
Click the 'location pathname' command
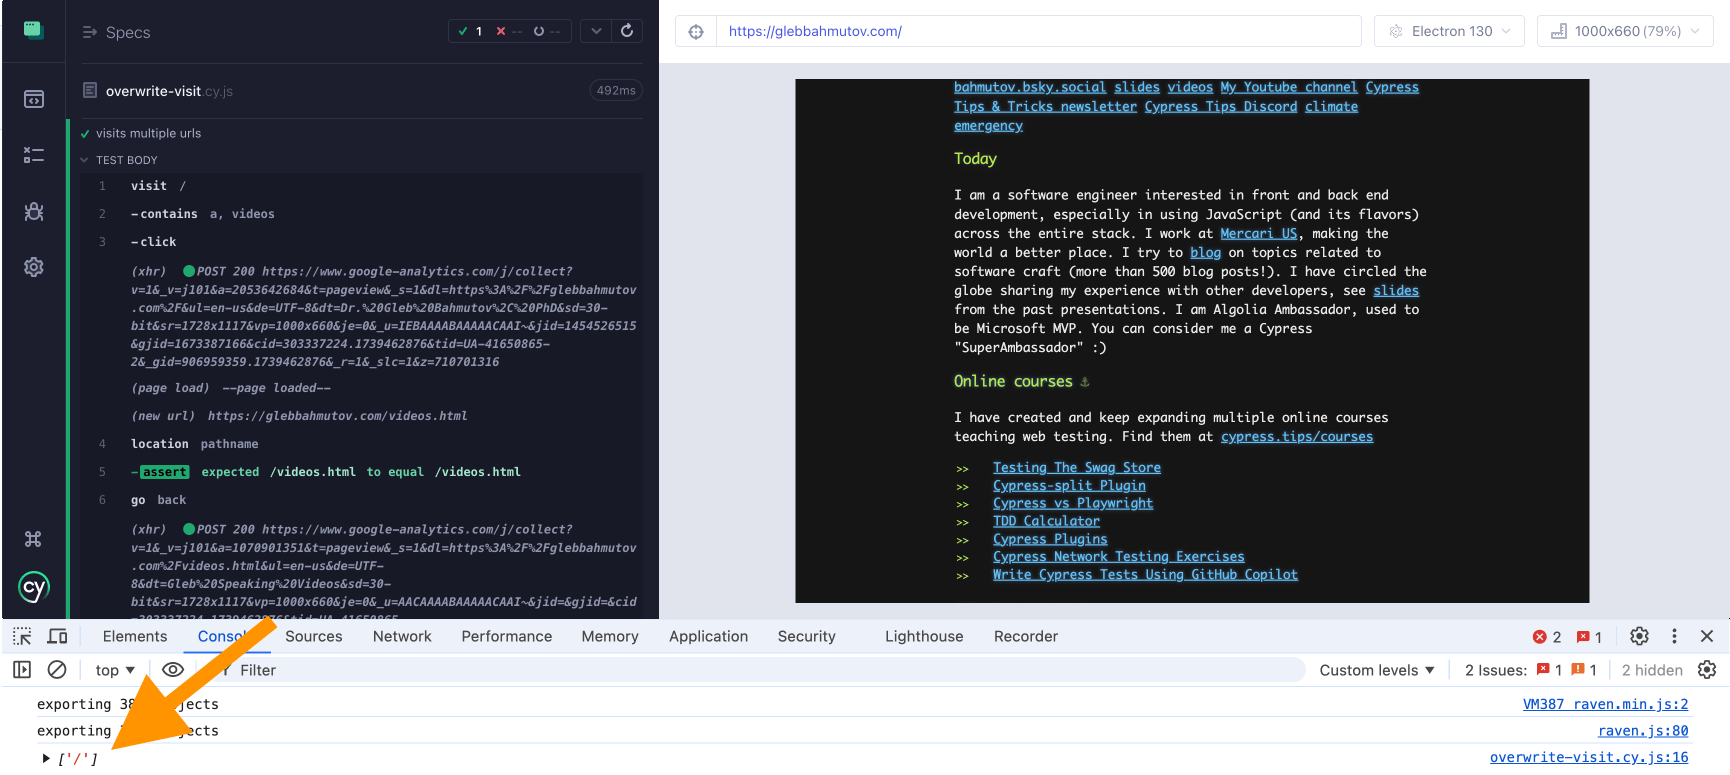[x=360, y=444]
